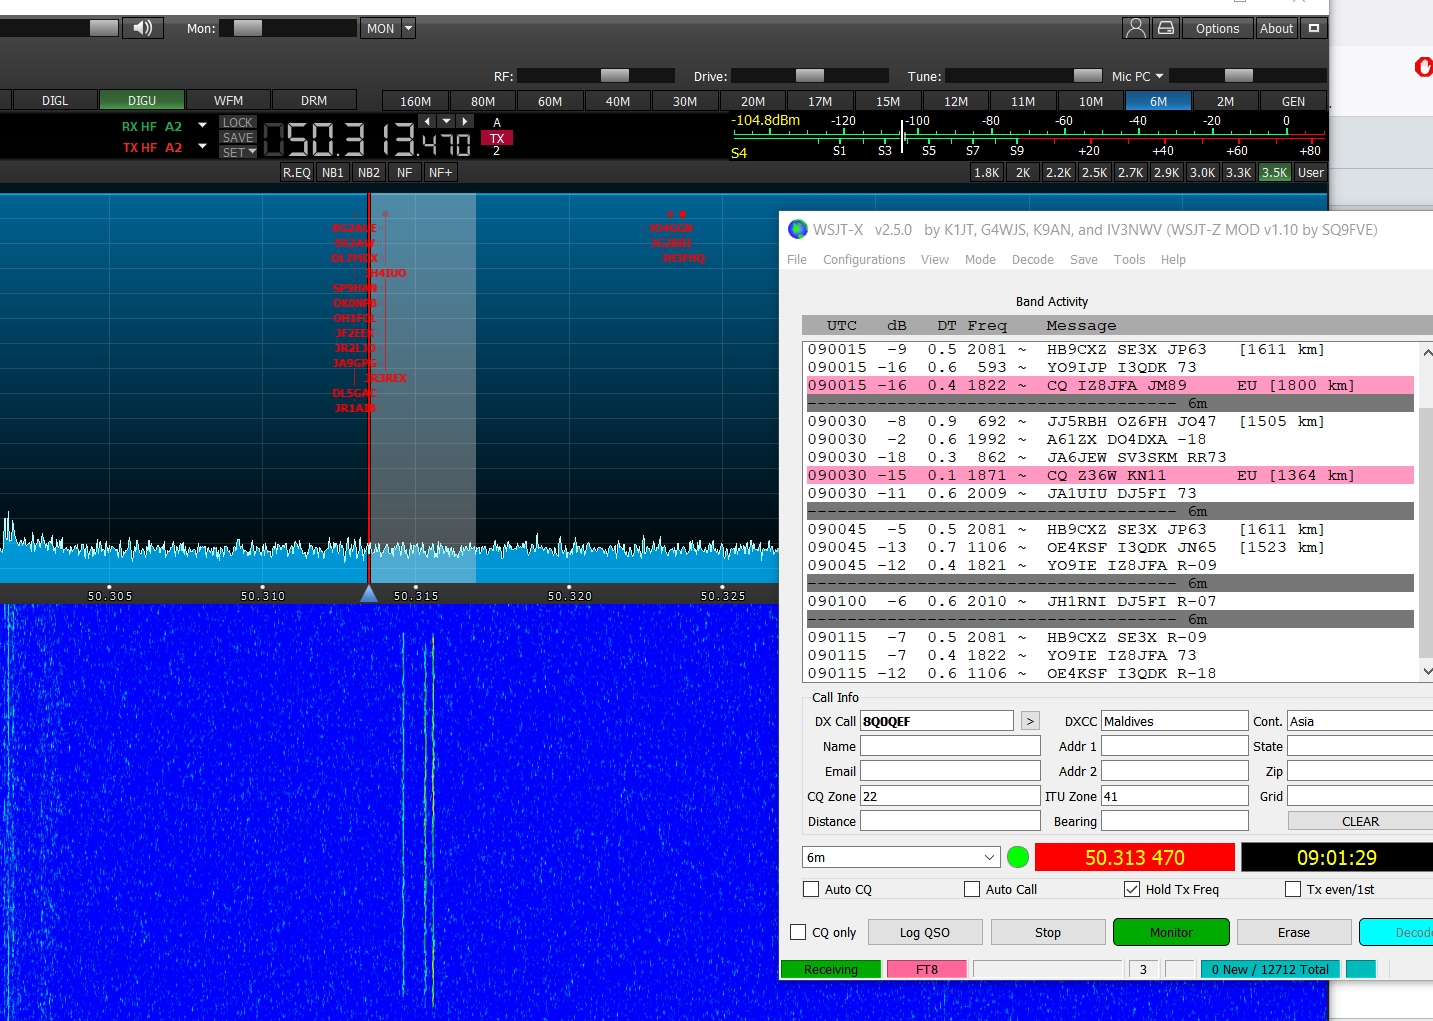Enable the Auto CQ checkbox
Viewport: 1433px width, 1021px height.
click(x=811, y=889)
